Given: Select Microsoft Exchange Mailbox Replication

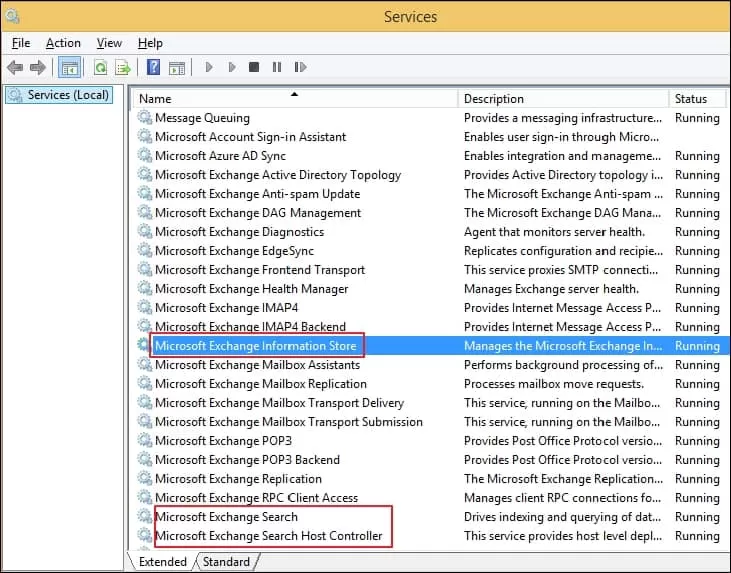Looking at the screenshot, I should (261, 384).
